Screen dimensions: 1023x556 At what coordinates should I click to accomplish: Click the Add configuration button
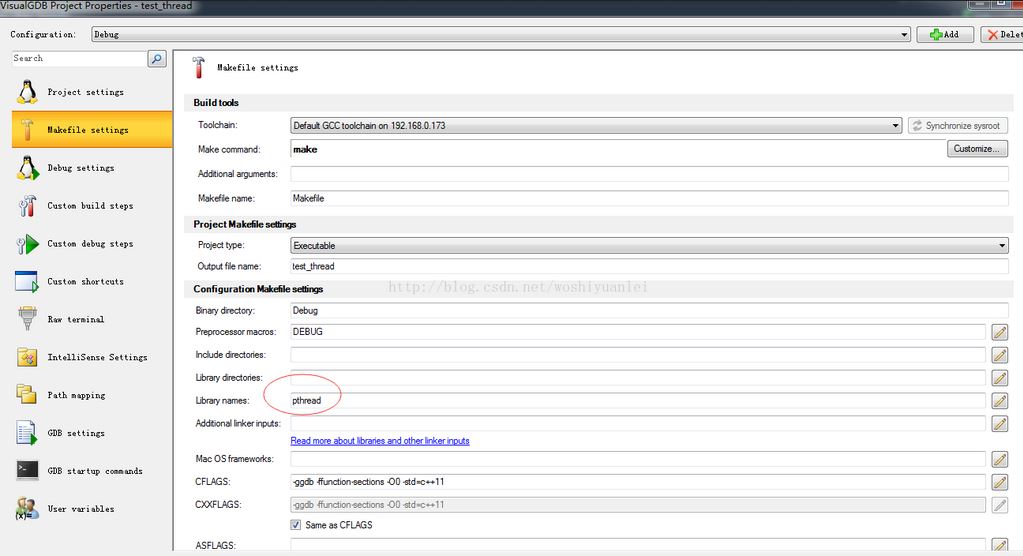[944, 34]
